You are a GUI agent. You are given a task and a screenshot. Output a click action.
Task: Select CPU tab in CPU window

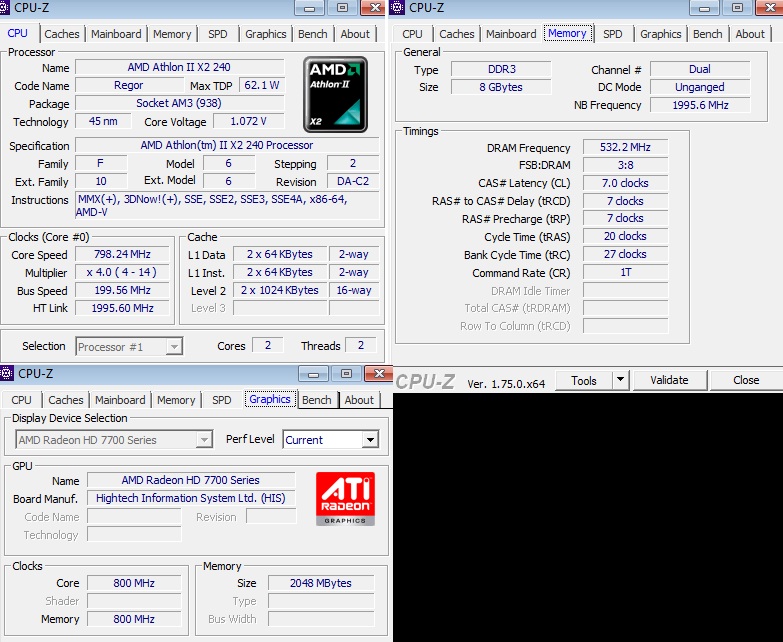[x=17, y=33]
